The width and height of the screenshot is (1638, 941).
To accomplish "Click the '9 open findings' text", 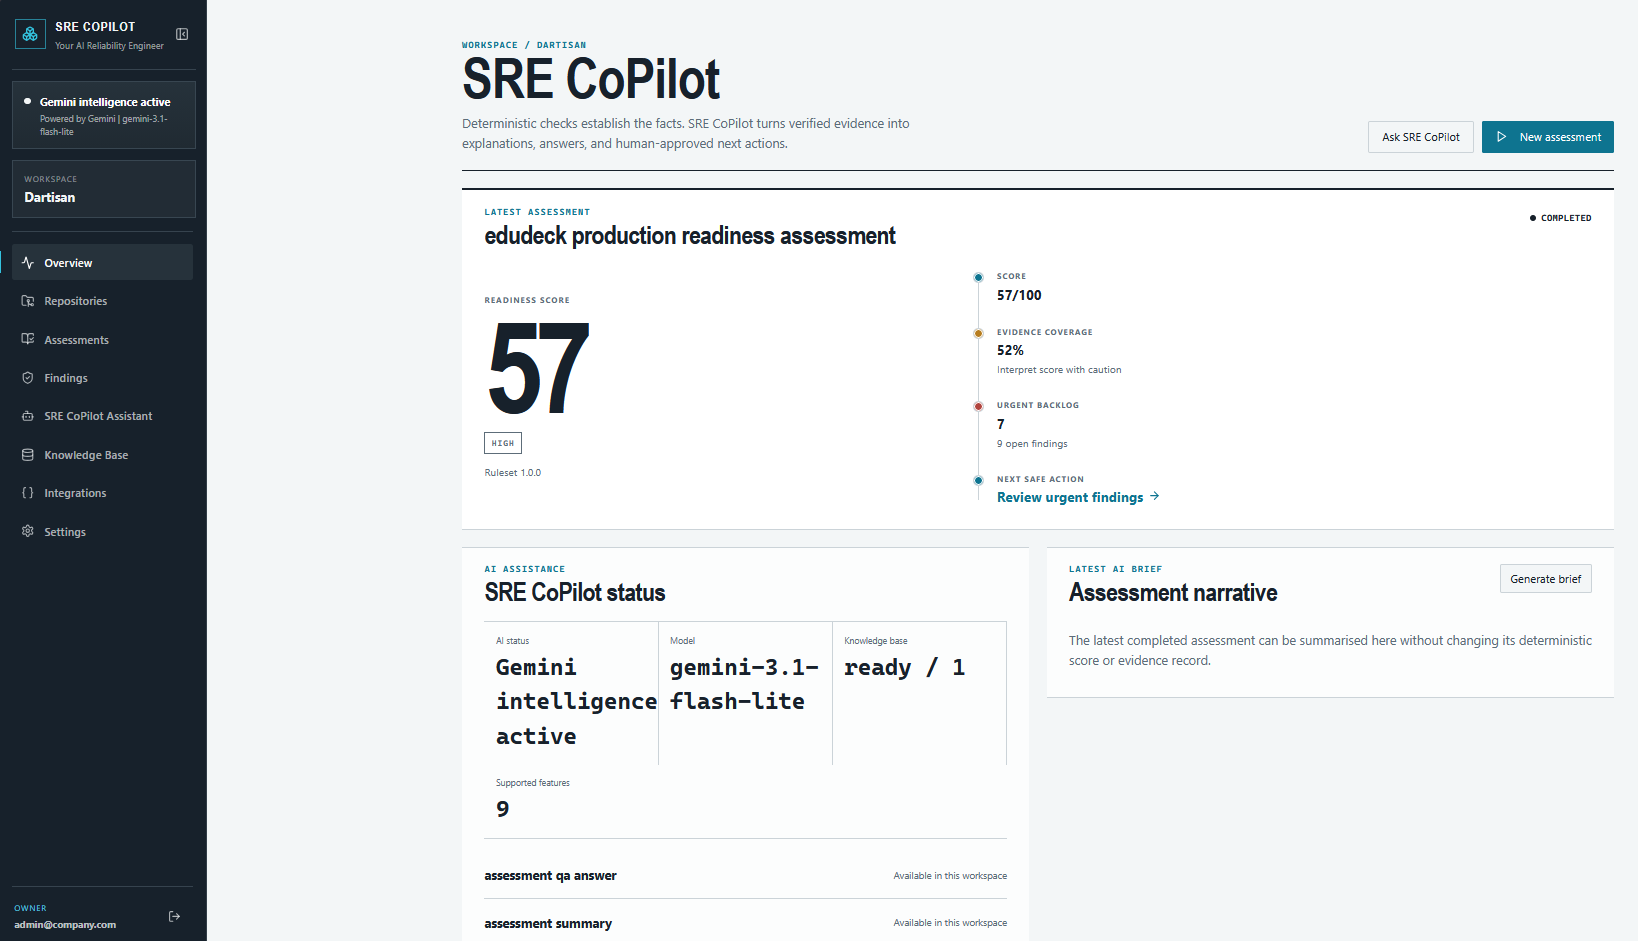I will click(x=1032, y=444).
